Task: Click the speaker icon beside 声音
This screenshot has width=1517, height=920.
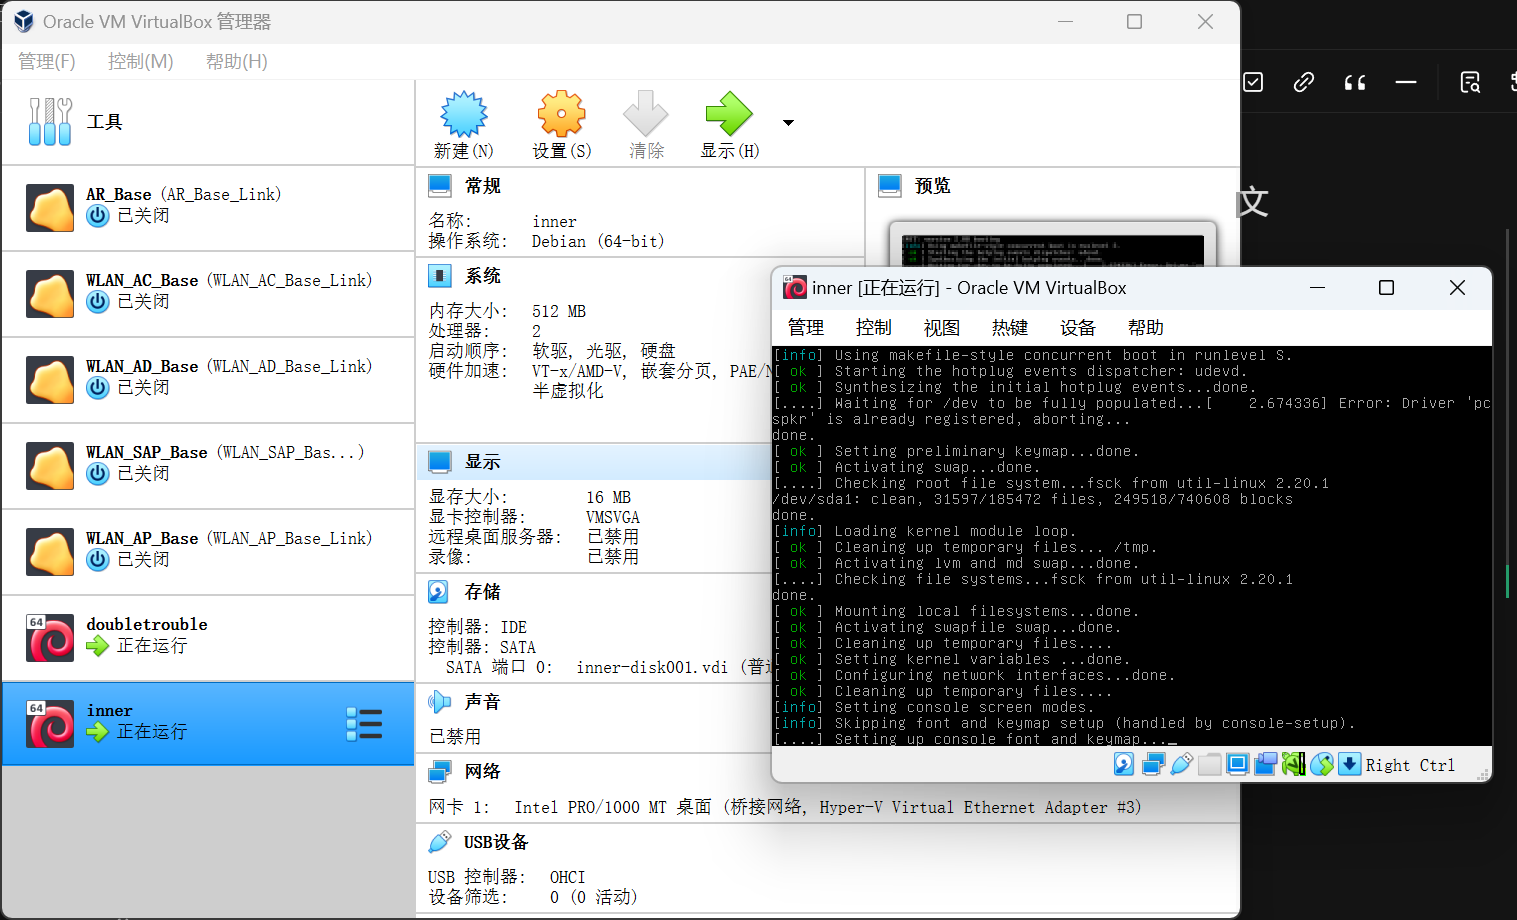Action: click(x=440, y=702)
